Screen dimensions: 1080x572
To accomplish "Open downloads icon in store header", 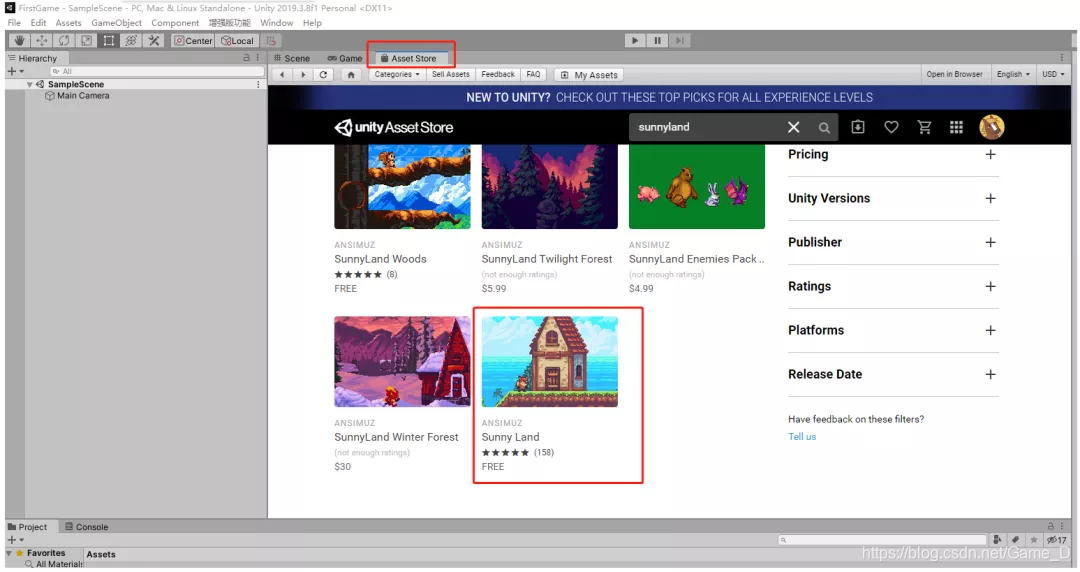I will coord(858,127).
